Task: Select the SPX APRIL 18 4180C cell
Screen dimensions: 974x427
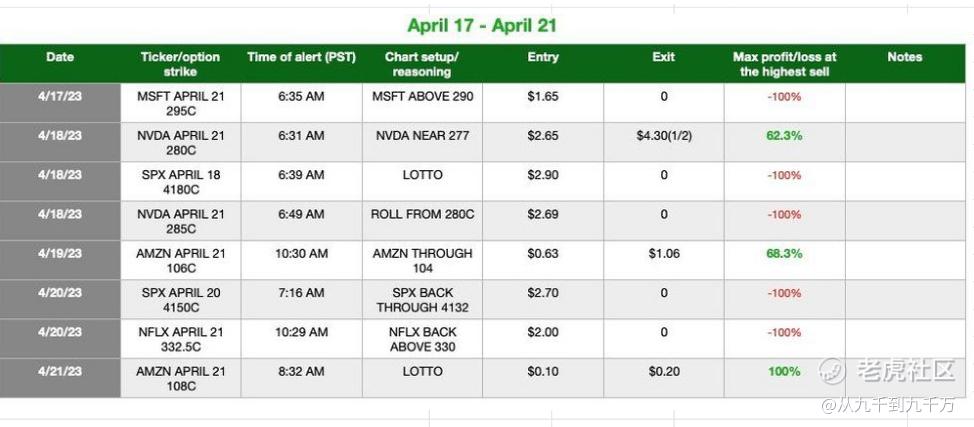Action: coord(180,181)
